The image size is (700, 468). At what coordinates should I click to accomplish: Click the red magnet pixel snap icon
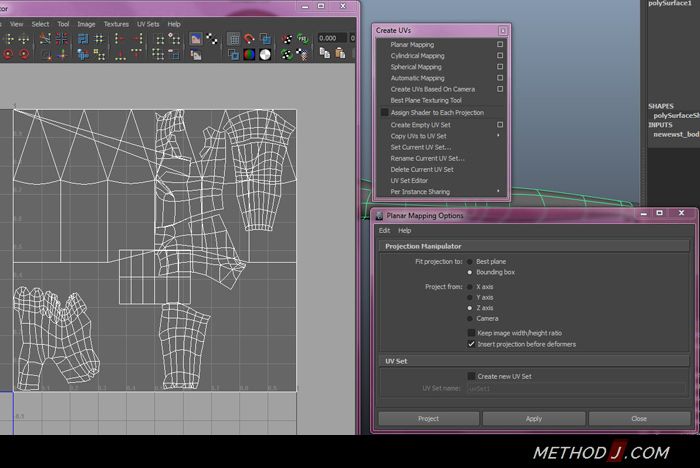coord(248,40)
